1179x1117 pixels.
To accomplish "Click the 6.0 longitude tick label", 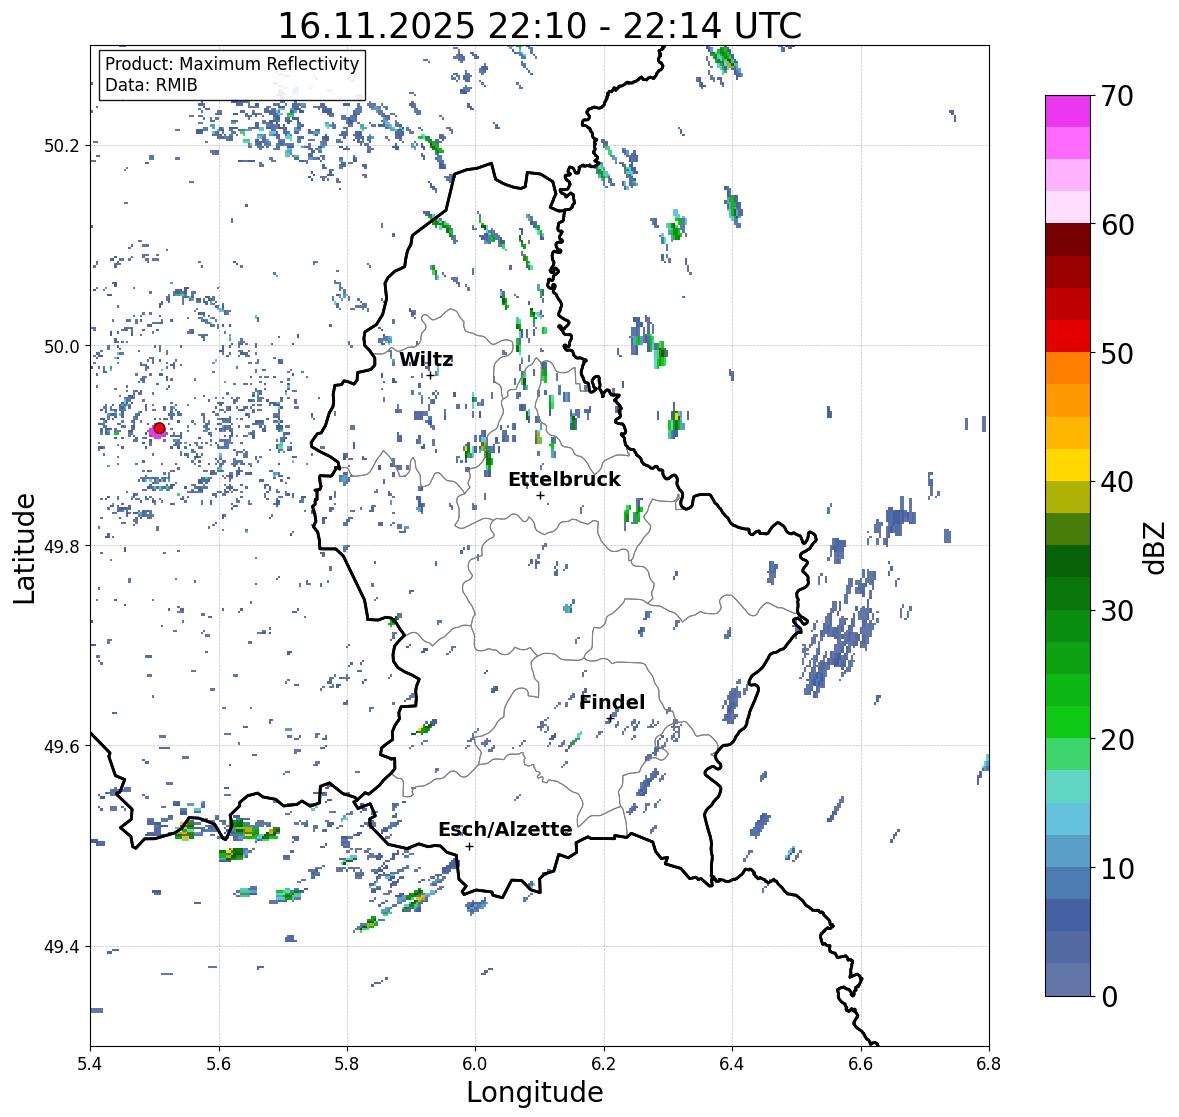I will click(475, 1063).
